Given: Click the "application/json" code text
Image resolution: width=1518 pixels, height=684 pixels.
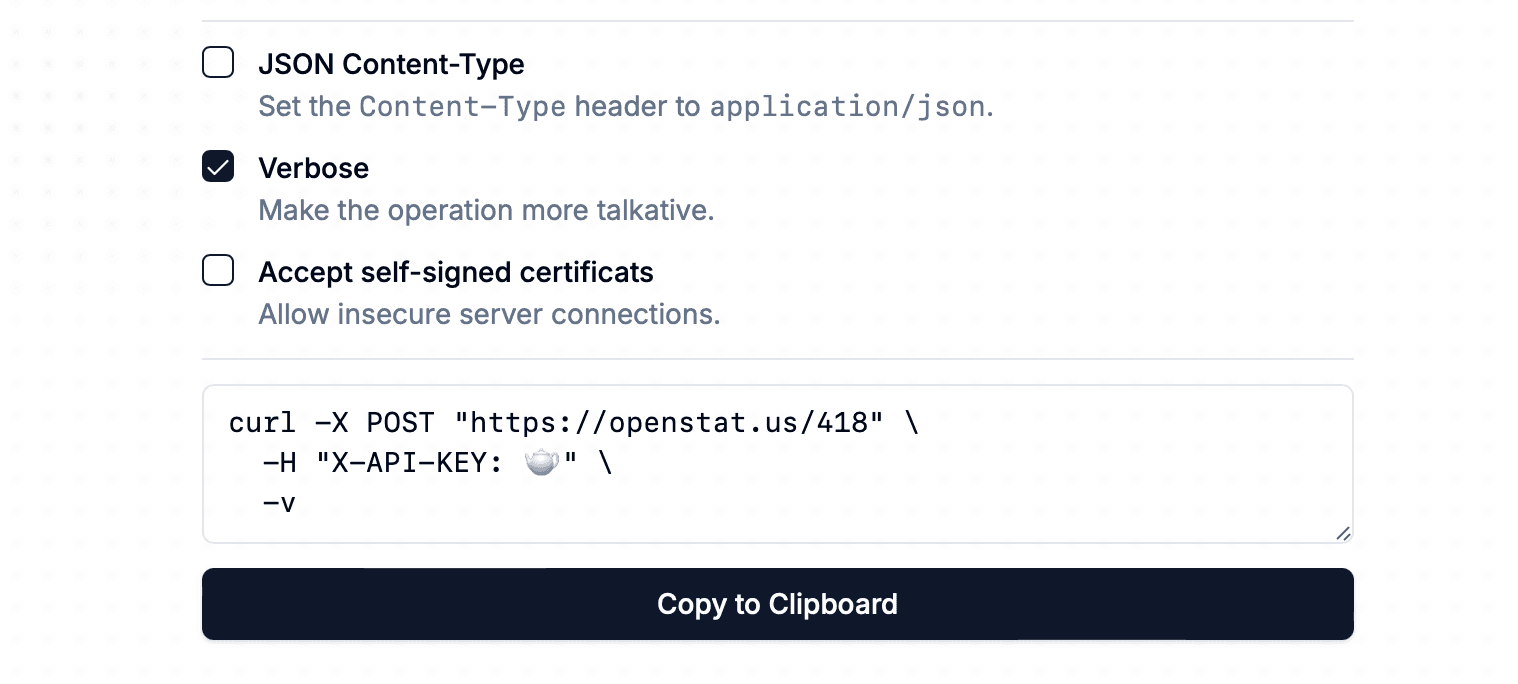Looking at the screenshot, I should 847,107.
